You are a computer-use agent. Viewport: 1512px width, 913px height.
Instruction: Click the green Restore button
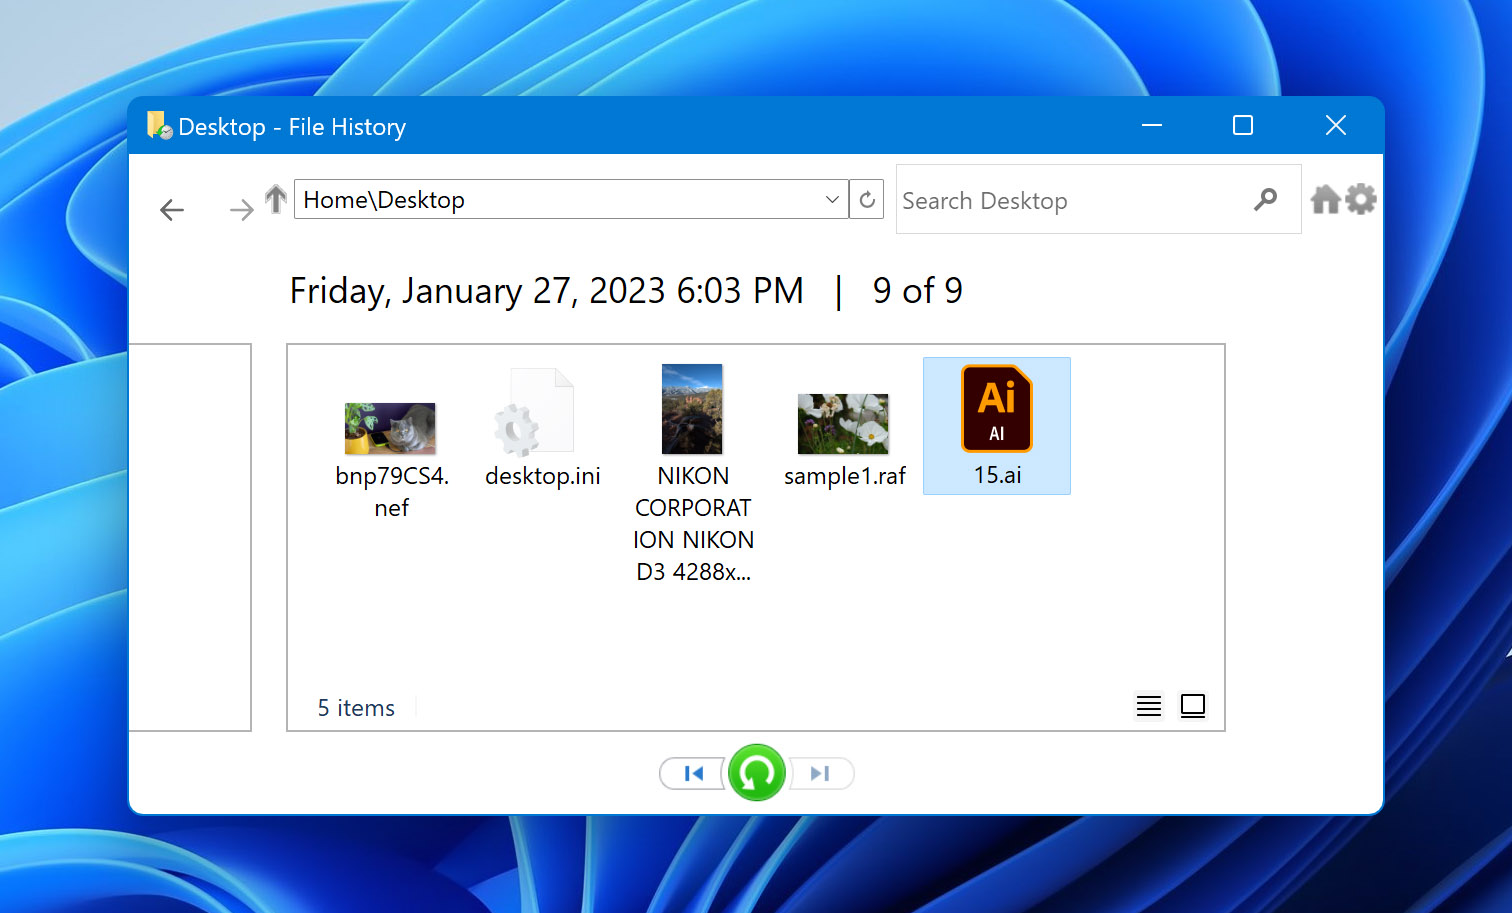pyautogui.click(x=757, y=773)
